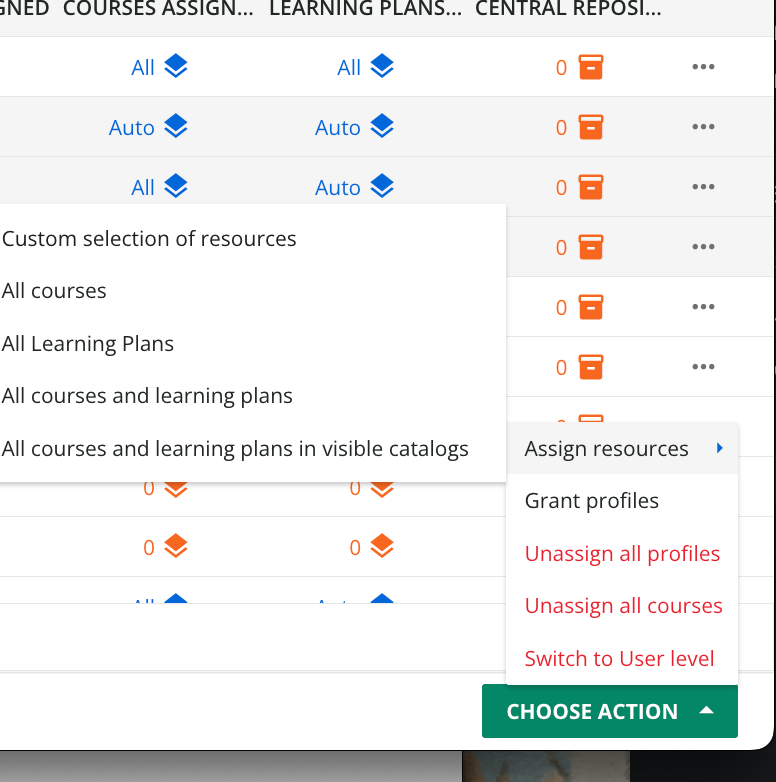Screen dimensions: 776x782
Task: Choose All courses and learning plans in visible catalogs
Action: coord(236,449)
